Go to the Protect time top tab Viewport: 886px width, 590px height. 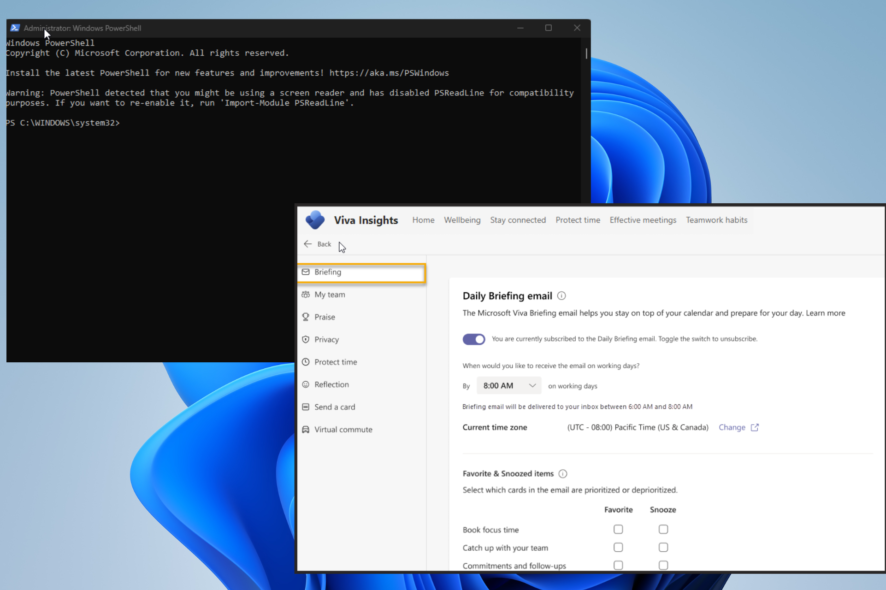click(577, 220)
